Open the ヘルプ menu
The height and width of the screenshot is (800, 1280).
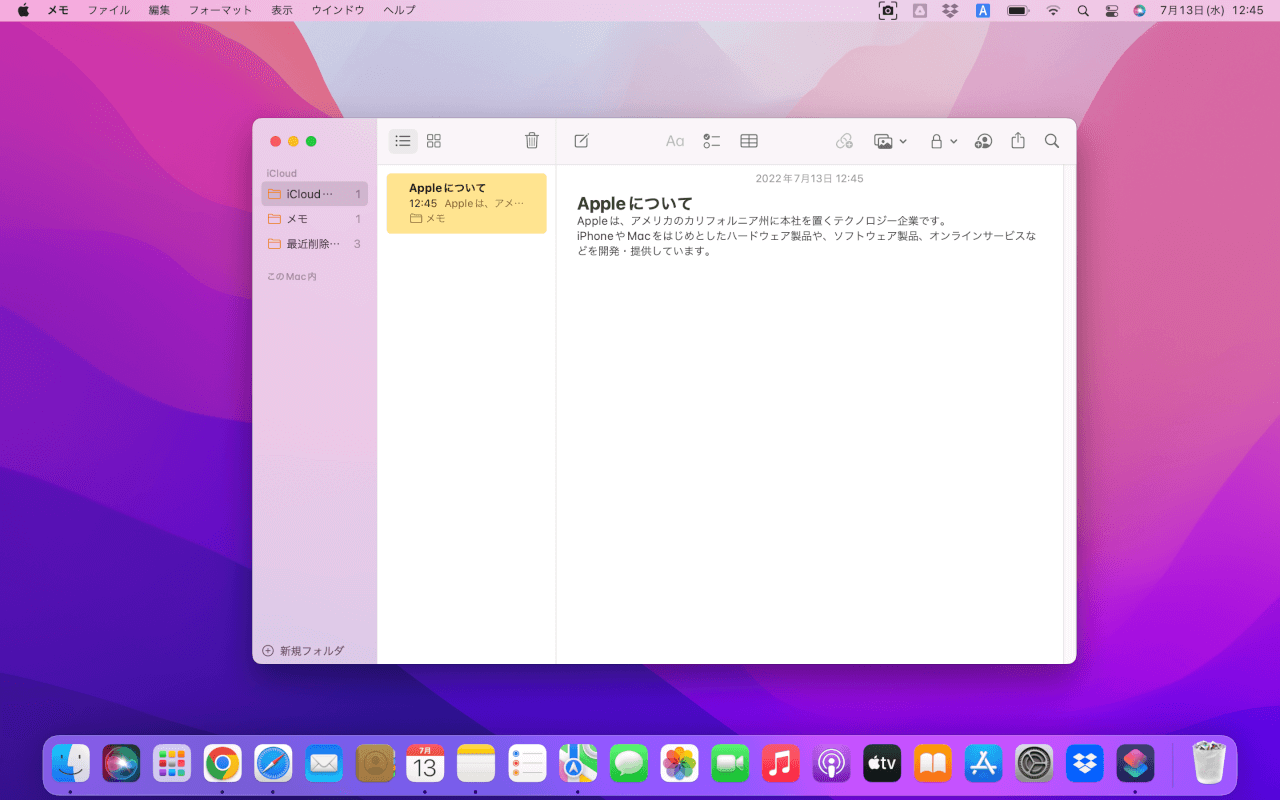[x=399, y=10]
